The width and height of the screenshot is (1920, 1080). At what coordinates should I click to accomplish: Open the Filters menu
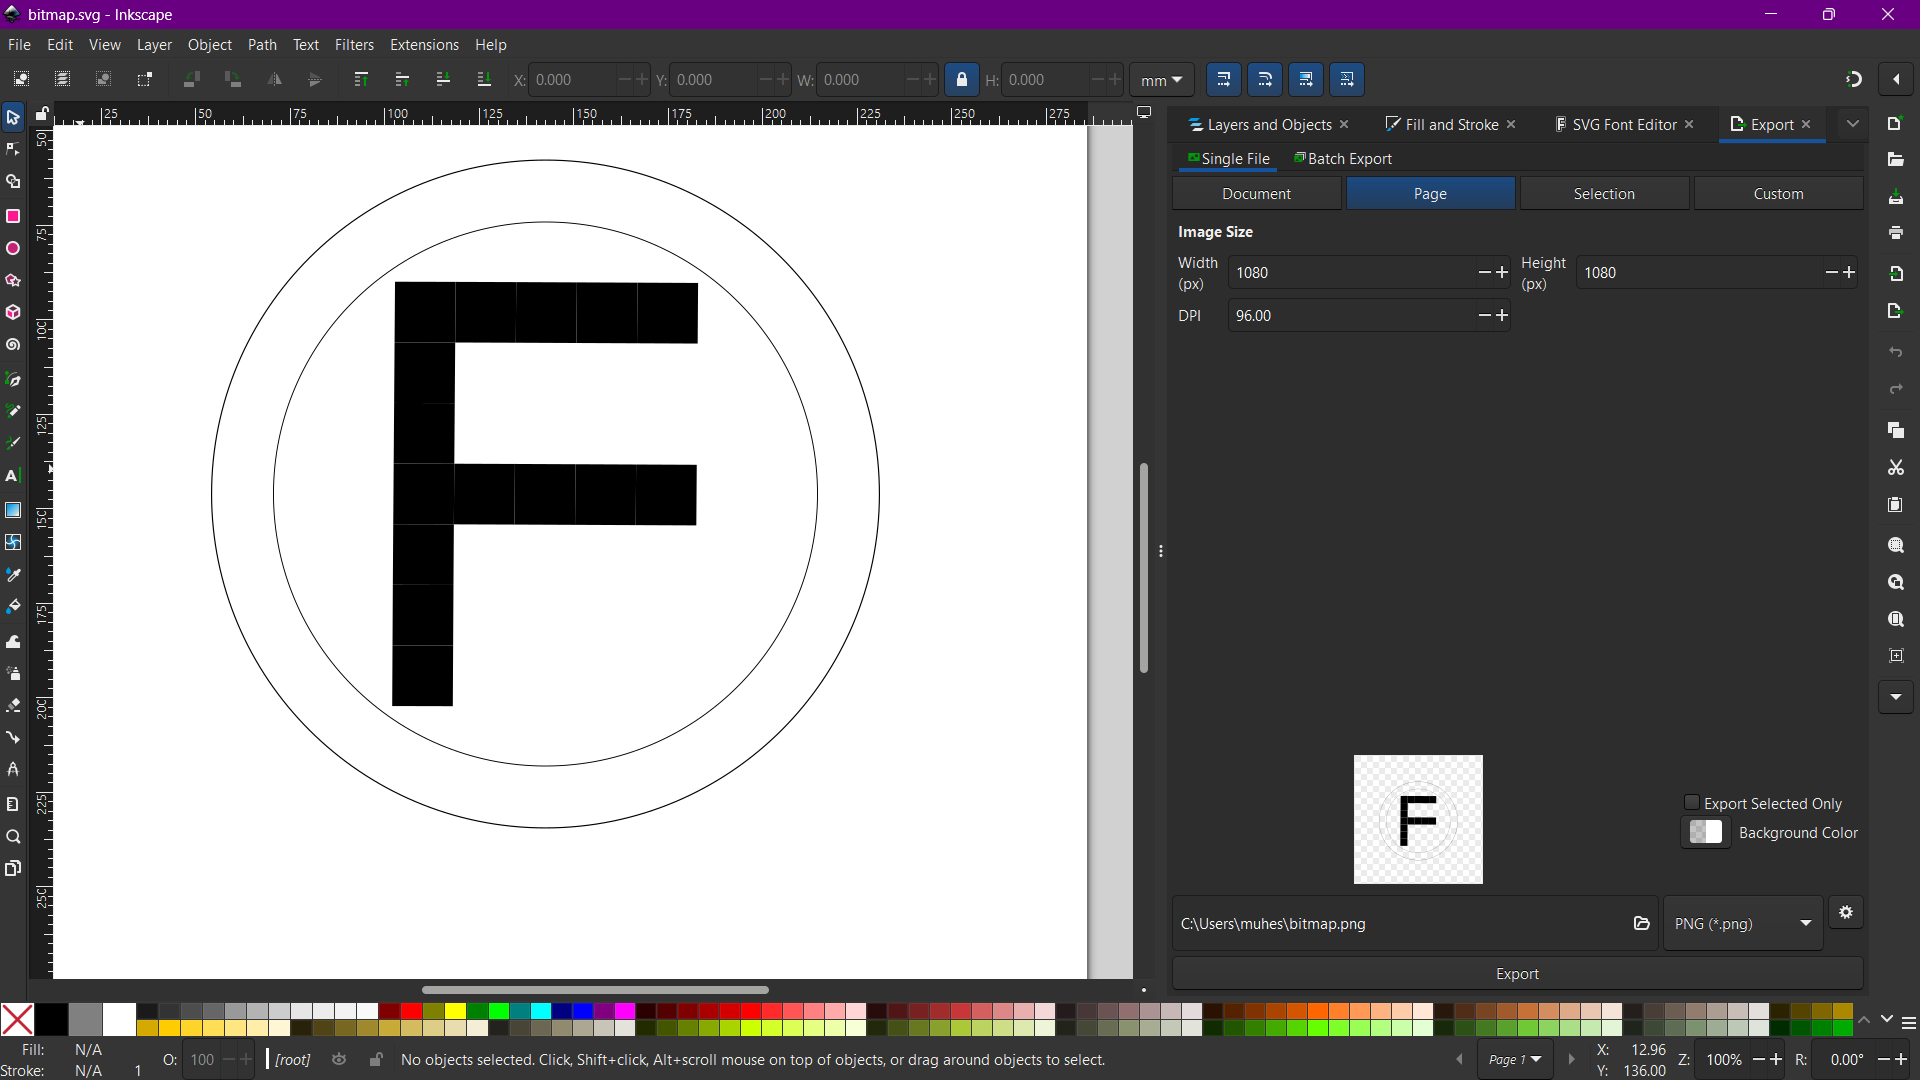pos(354,45)
